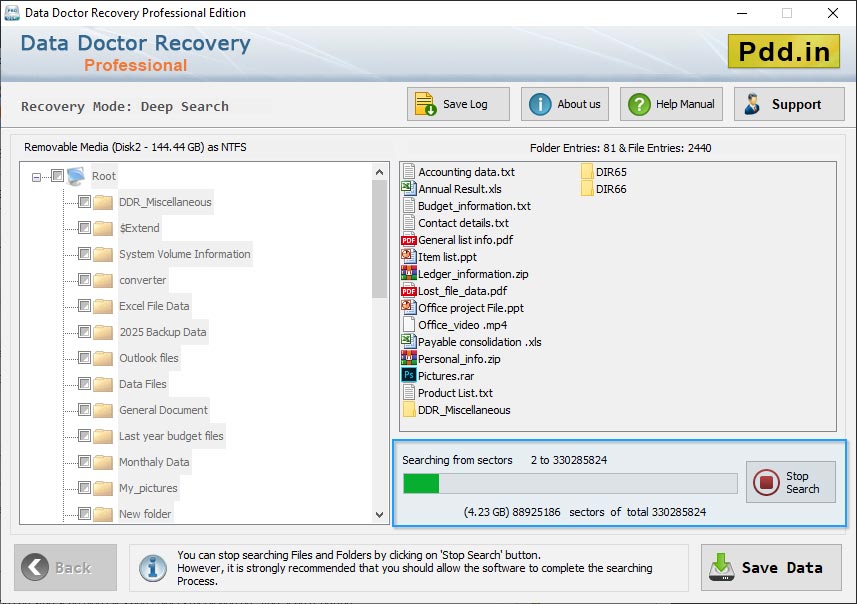Select the Outlook files tree folder
Viewport: 857px width, 604px height.
pos(149,358)
